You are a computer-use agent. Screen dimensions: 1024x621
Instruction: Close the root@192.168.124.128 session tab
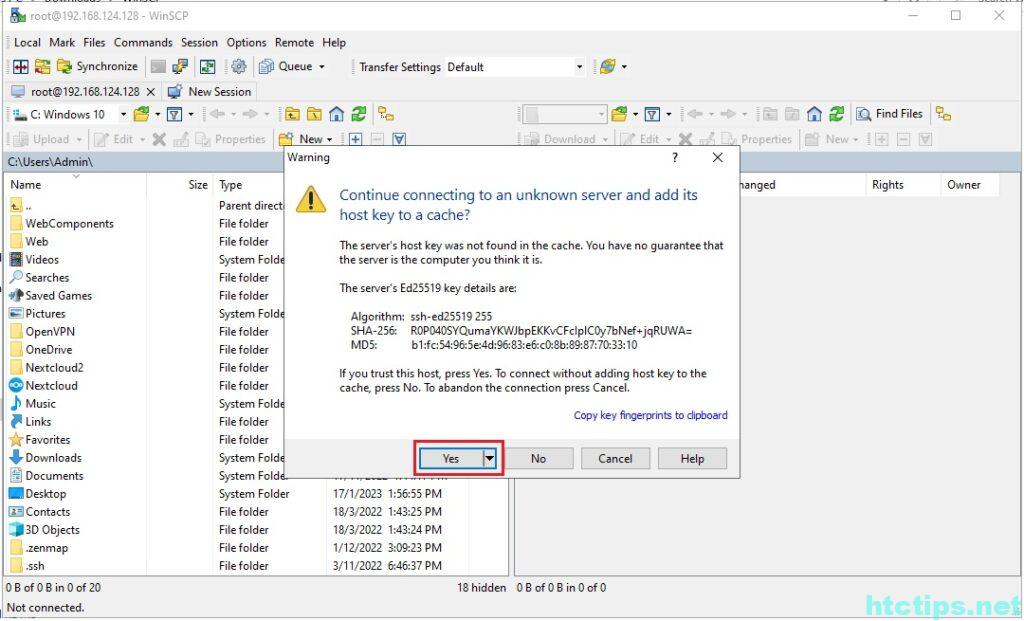coord(151,92)
